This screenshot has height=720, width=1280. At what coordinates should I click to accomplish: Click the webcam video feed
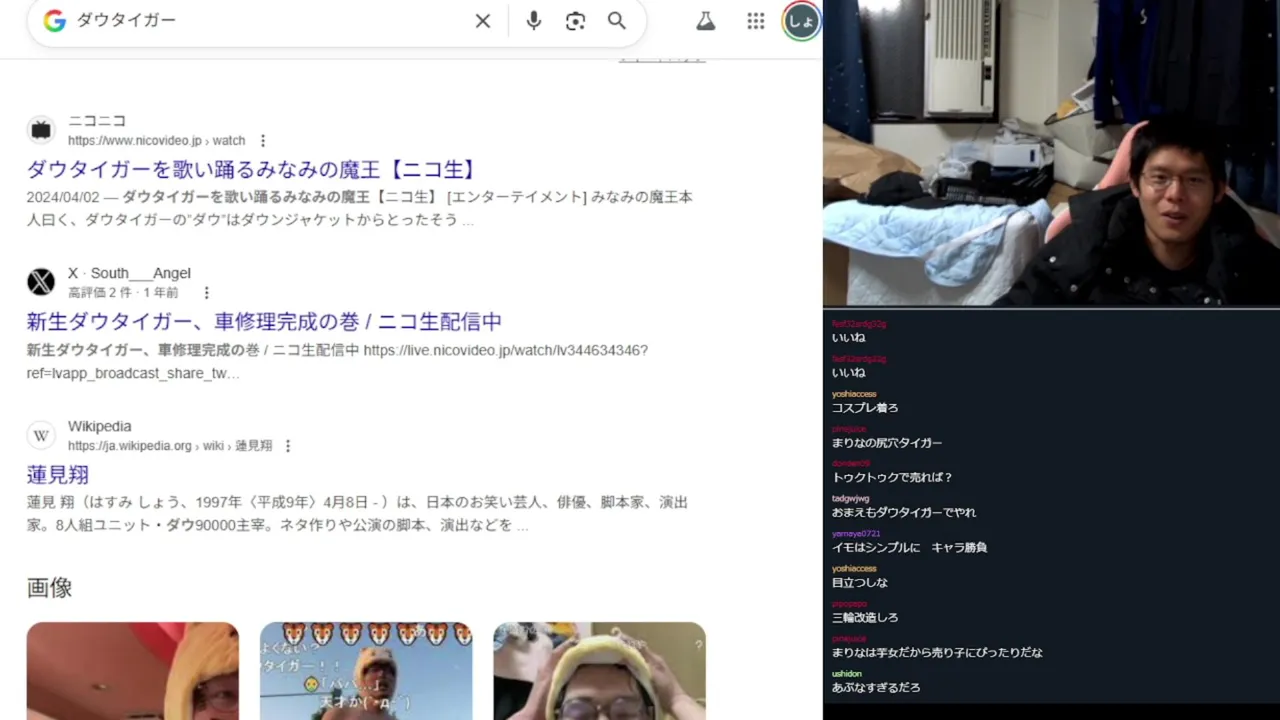1051,152
